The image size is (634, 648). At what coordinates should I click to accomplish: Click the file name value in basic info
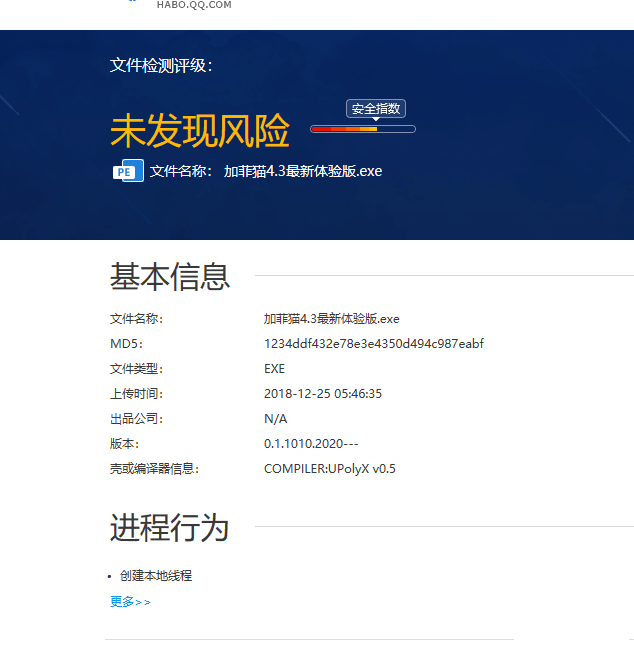(x=331, y=319)
